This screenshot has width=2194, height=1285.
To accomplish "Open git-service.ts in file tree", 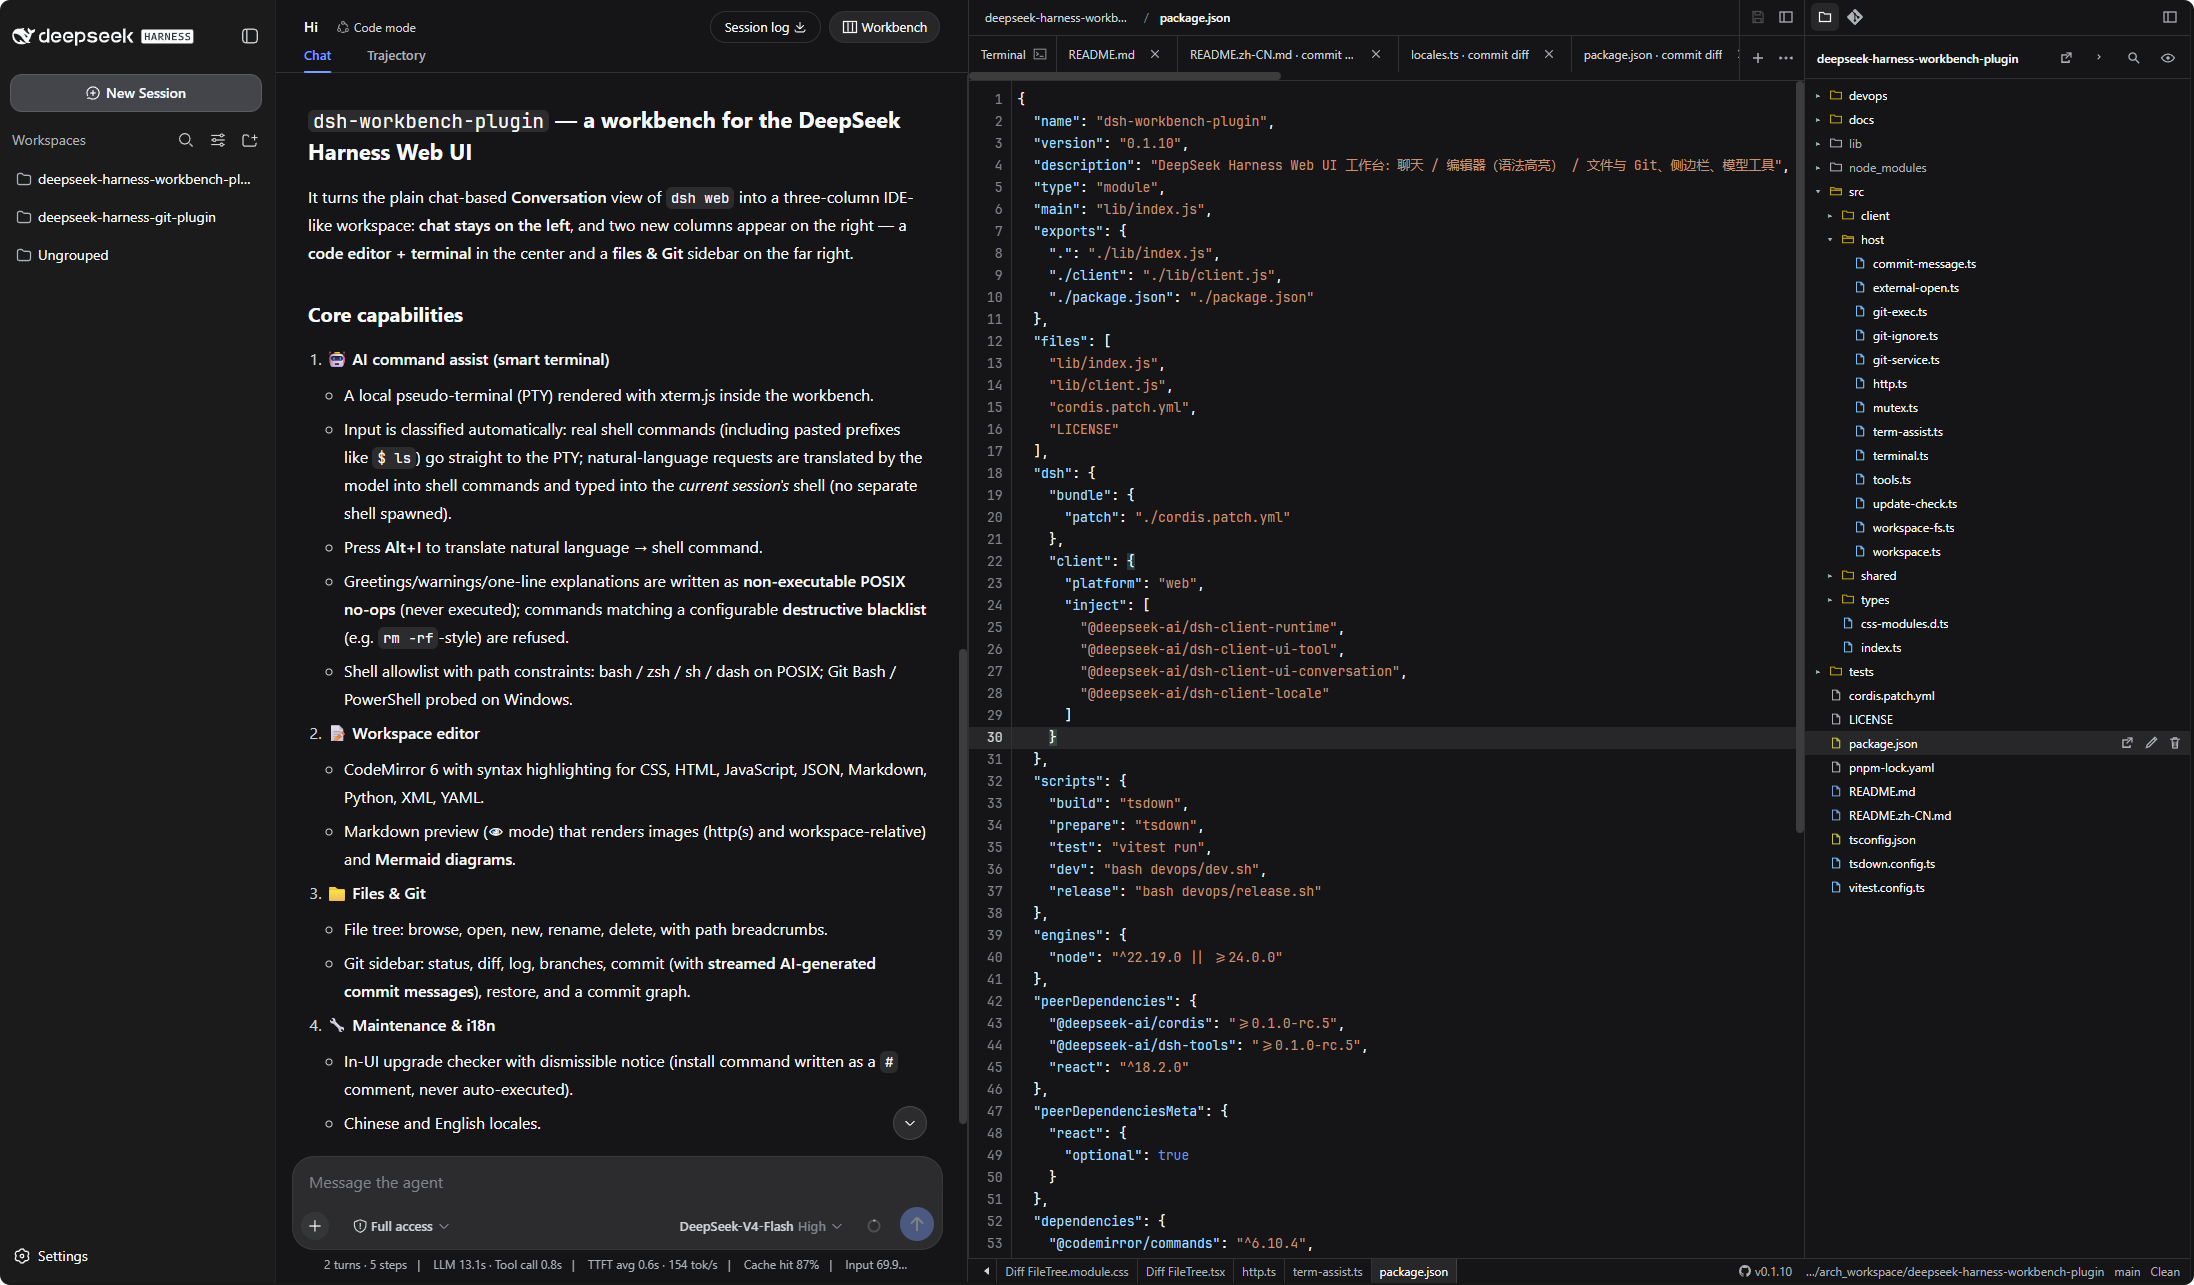I will coord(1906,360).
